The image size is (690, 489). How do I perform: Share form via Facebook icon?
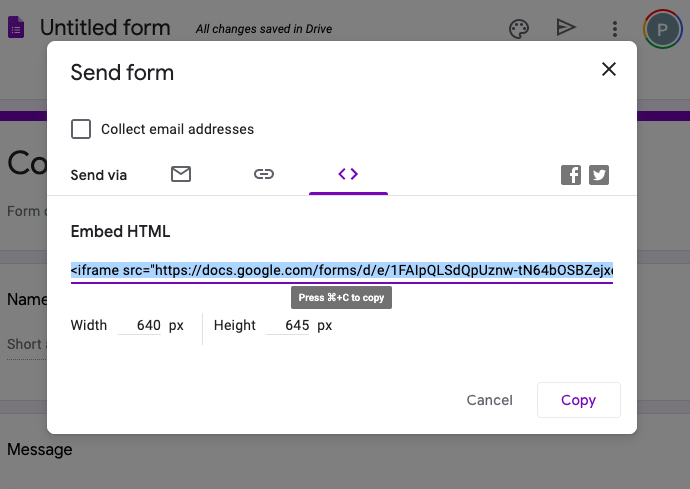click(571, 175)
